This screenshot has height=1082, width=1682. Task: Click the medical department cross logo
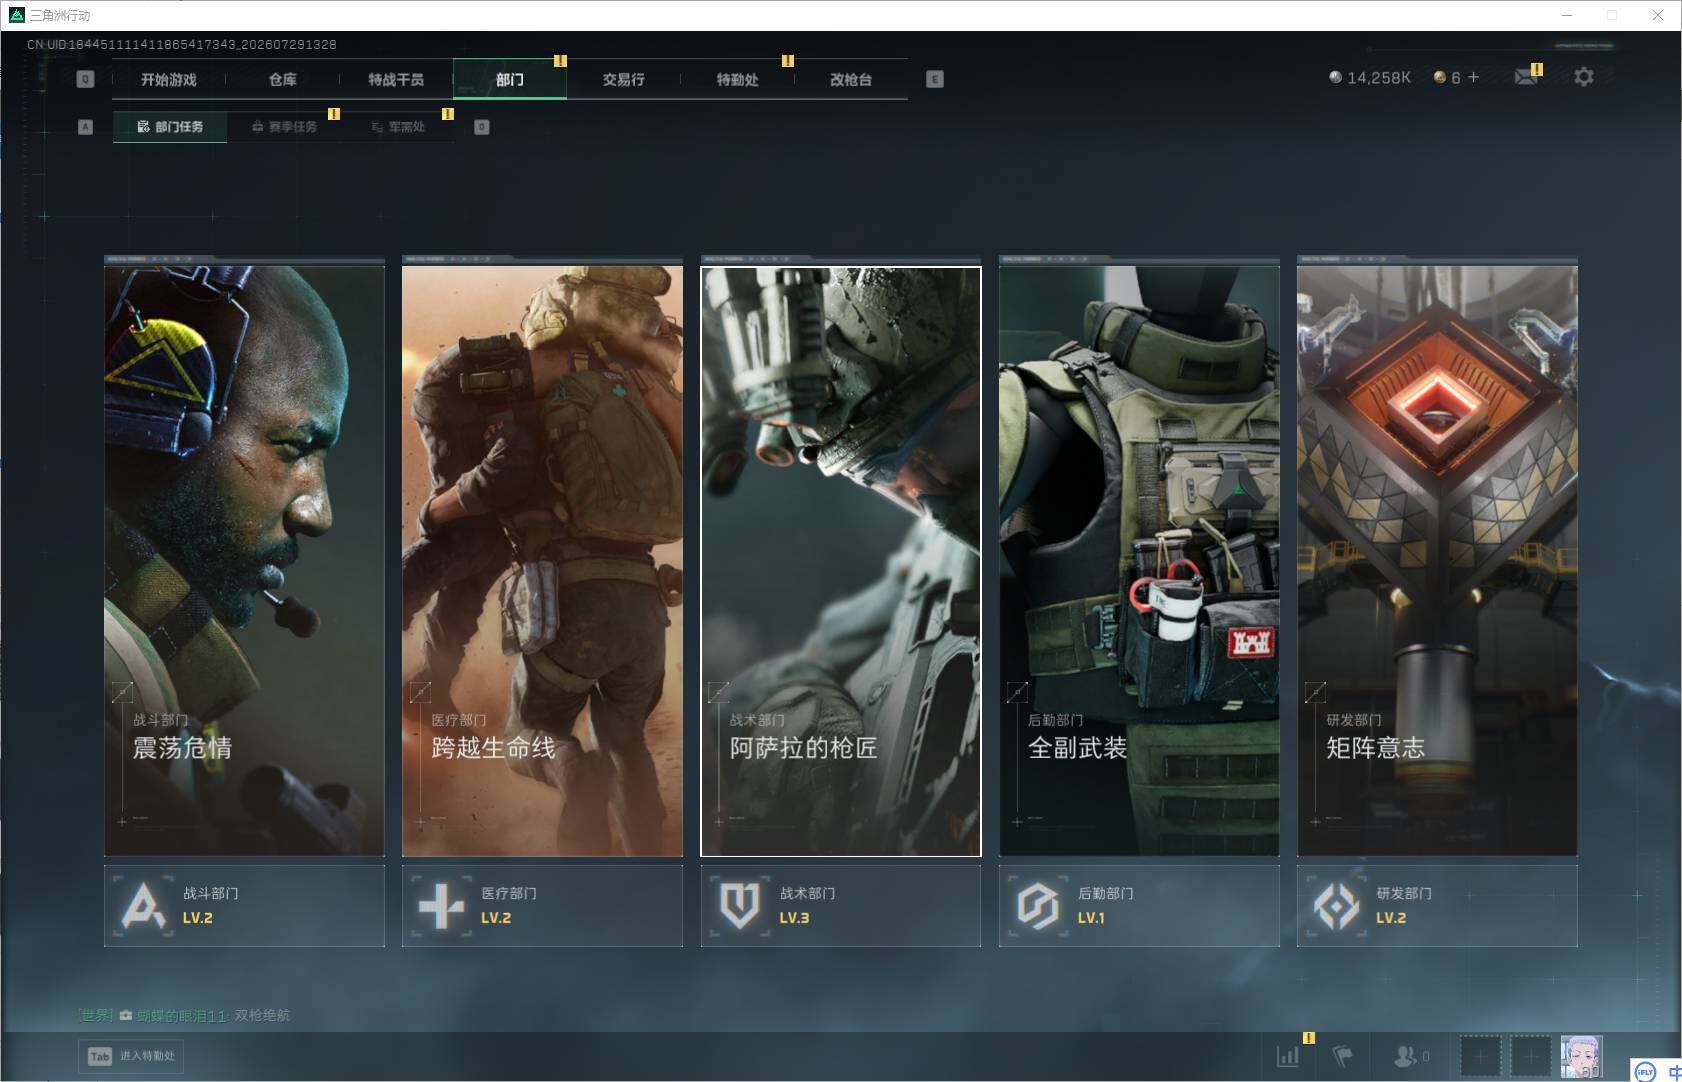click(x=441, y=906)
